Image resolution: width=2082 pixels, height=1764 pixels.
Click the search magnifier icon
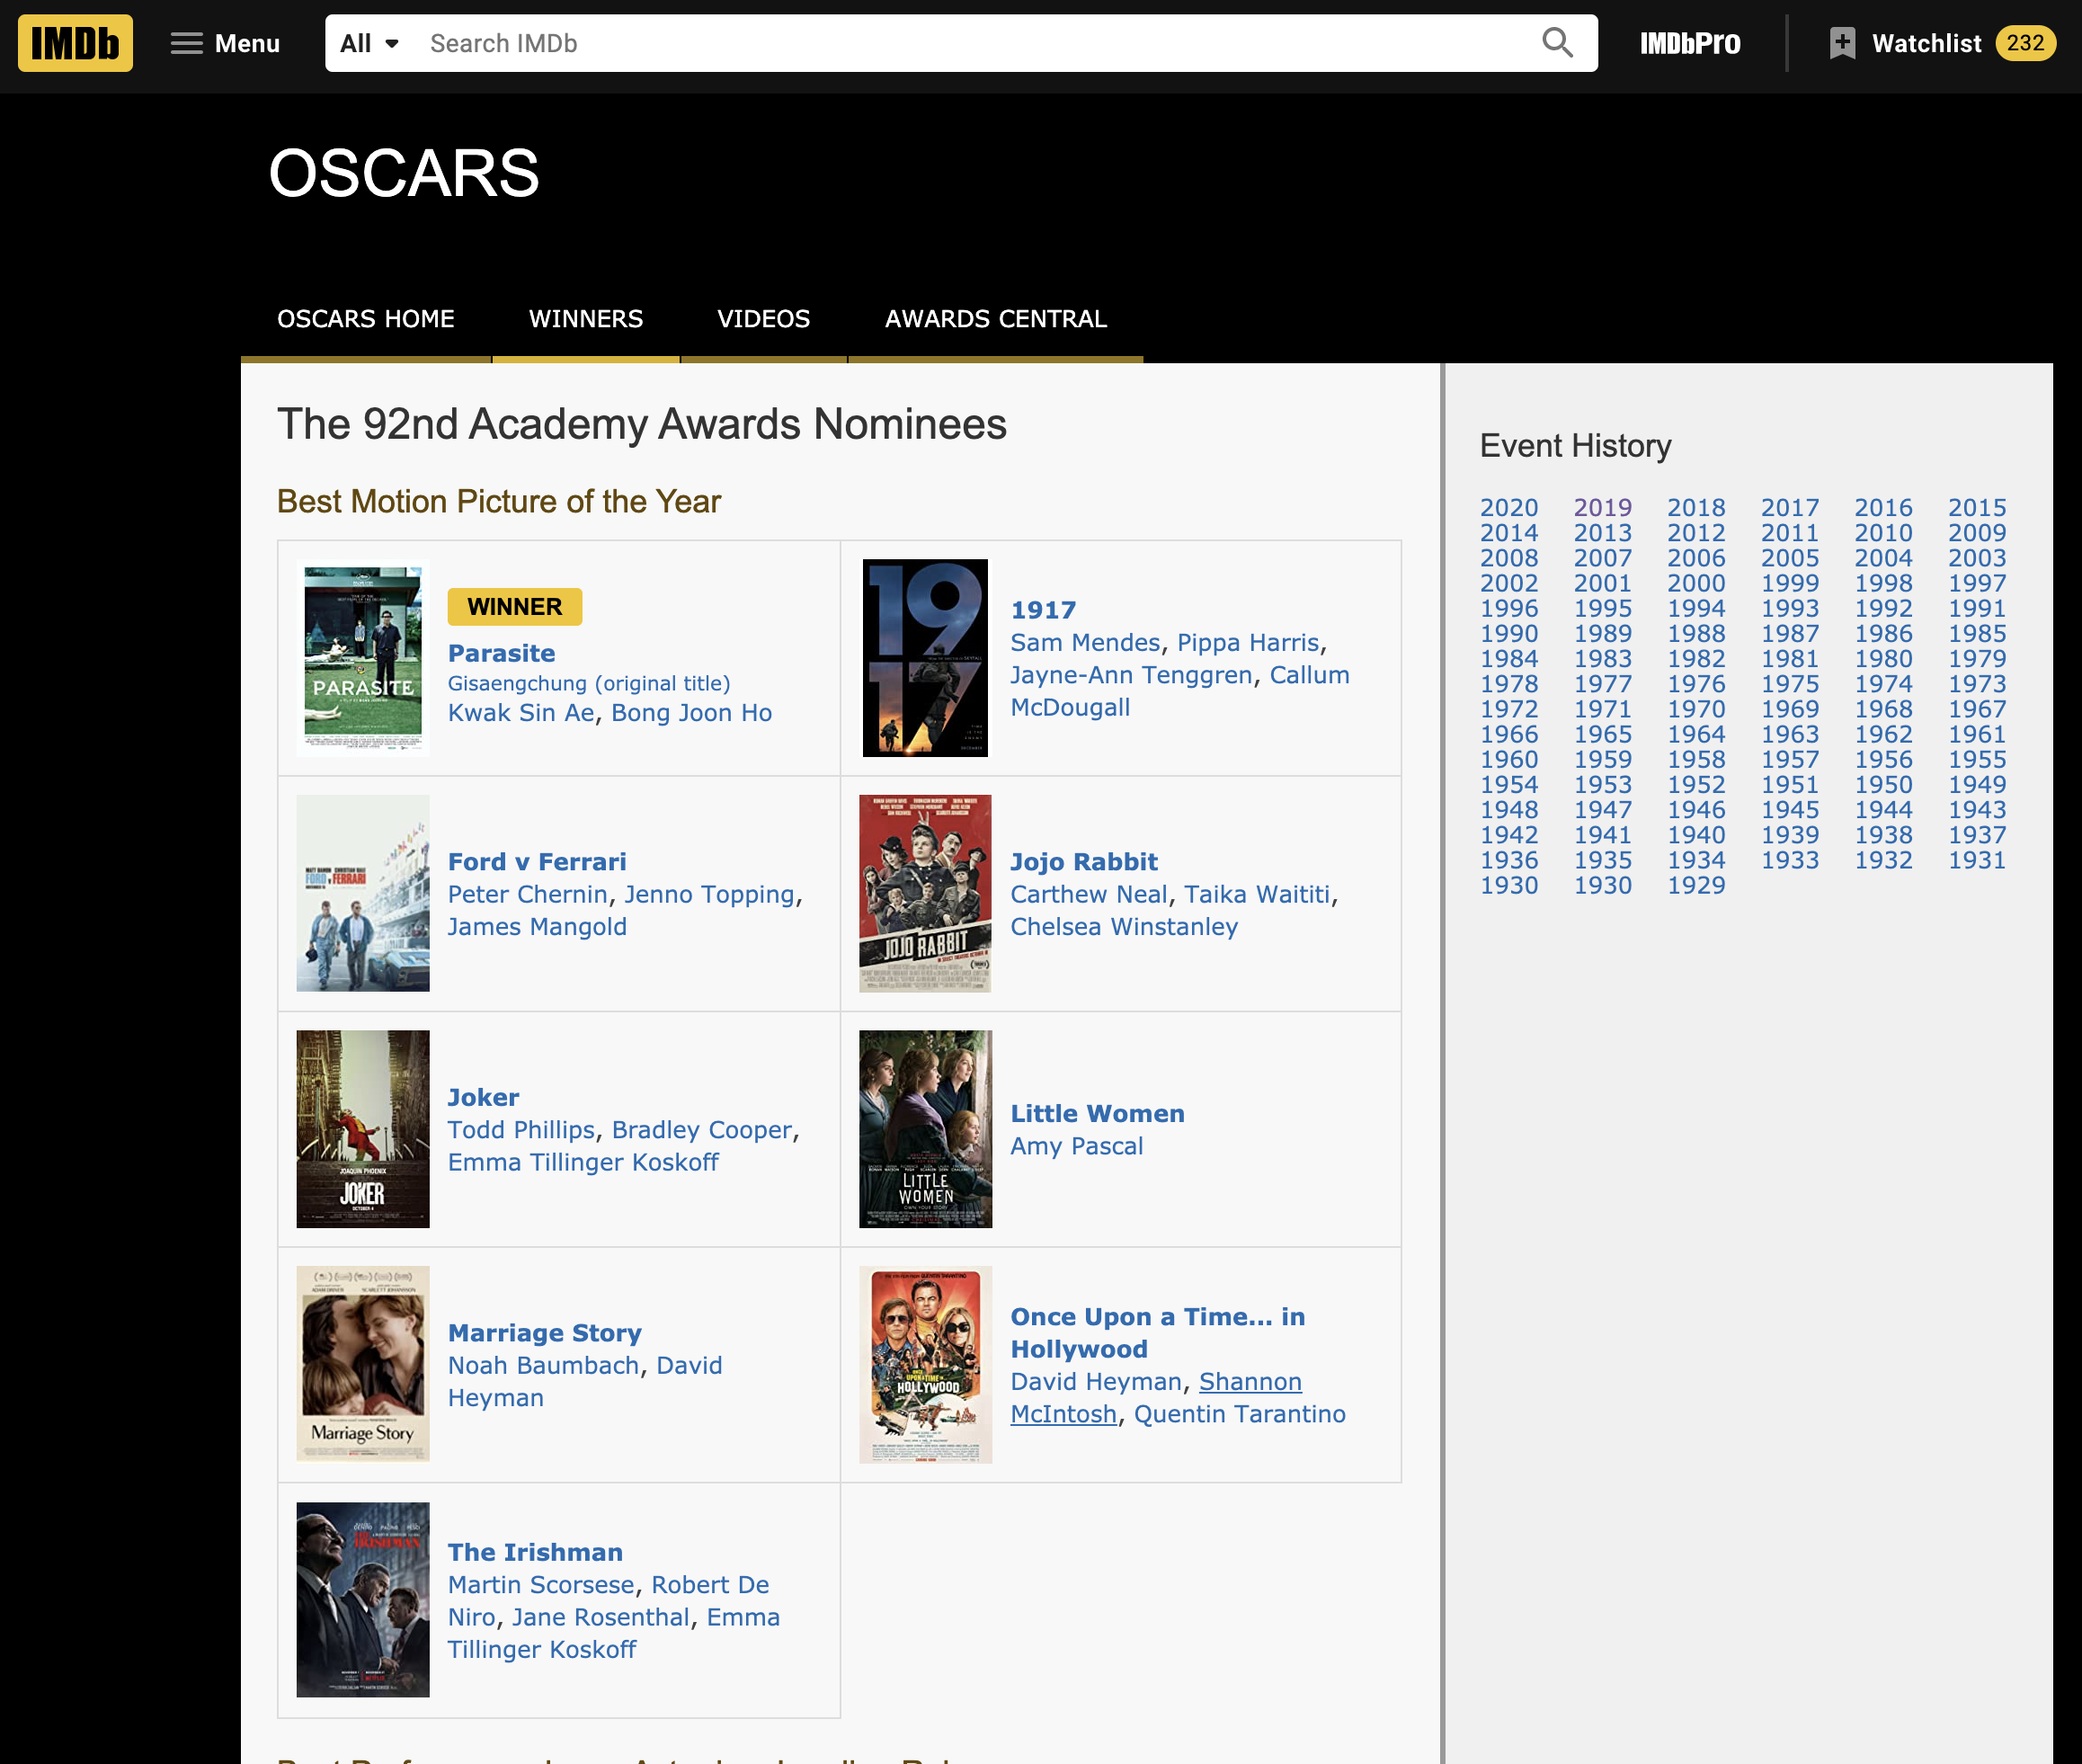pos(1556,43)
